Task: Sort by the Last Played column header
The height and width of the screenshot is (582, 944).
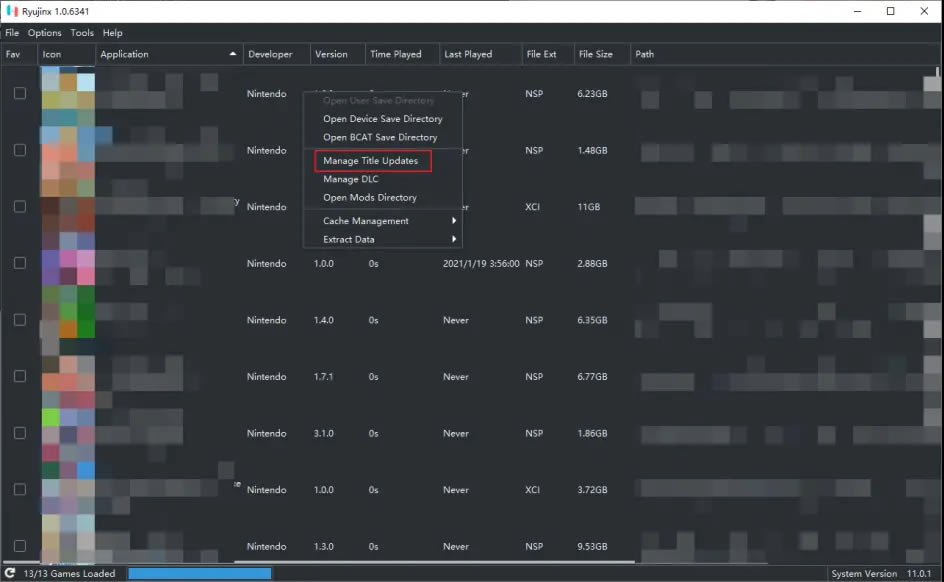Action: [x=466, y=54]
